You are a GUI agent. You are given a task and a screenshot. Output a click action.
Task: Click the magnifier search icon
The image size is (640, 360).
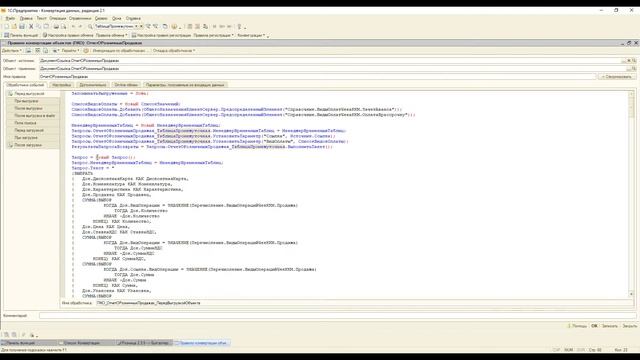coord(90,27)
